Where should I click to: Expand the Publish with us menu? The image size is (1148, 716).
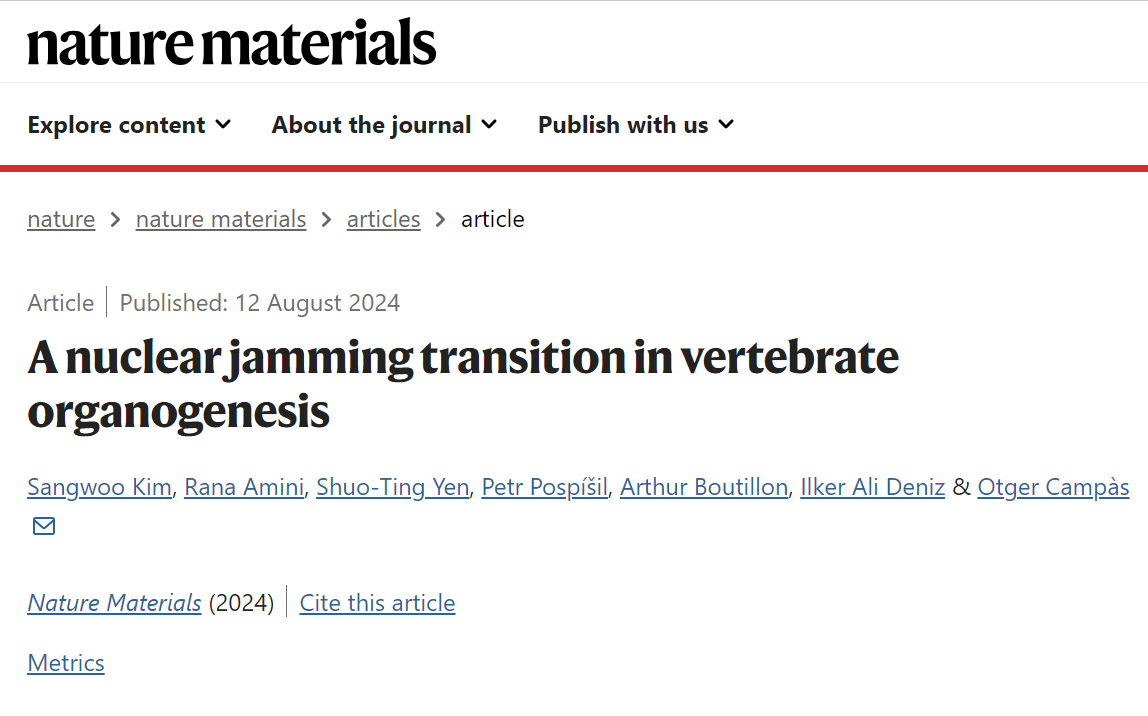(636, 125)
